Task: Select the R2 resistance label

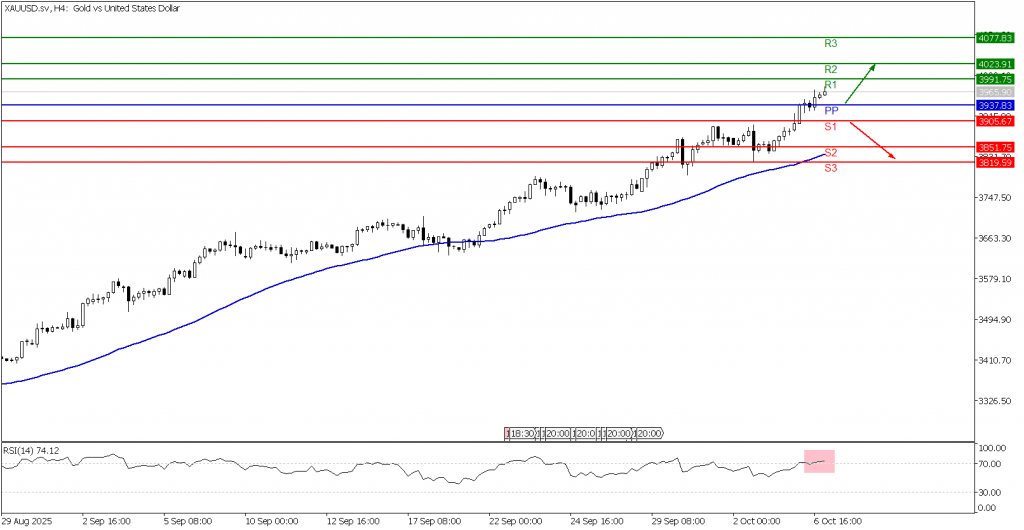Action: (830, 69)
